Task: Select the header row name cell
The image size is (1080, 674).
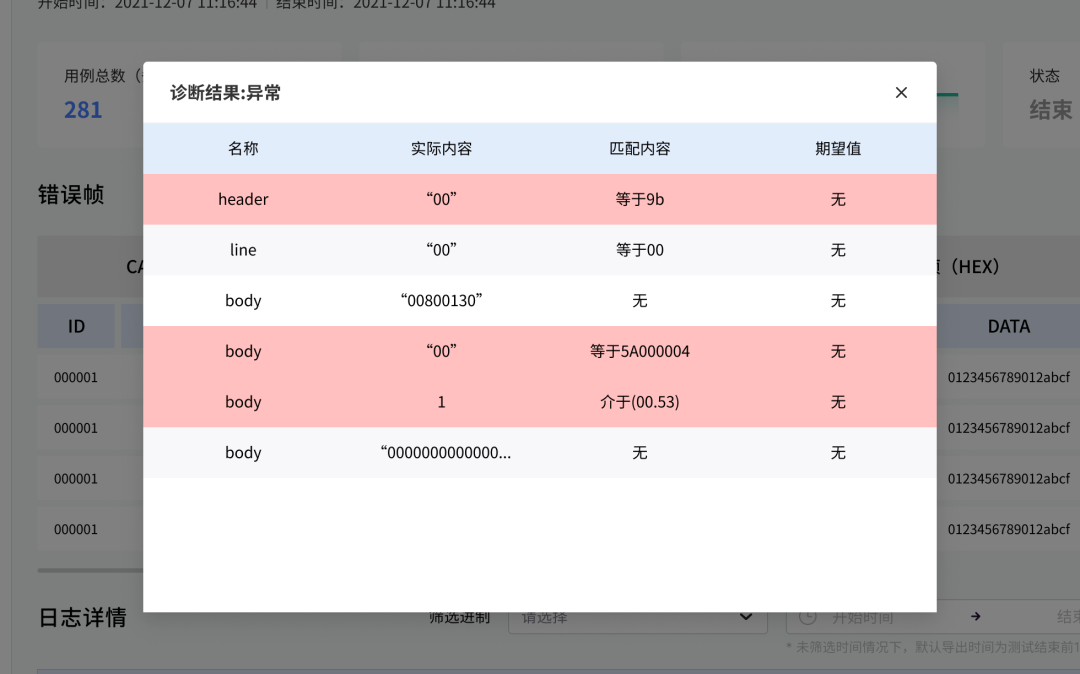Action: click(x=243, y=200)
